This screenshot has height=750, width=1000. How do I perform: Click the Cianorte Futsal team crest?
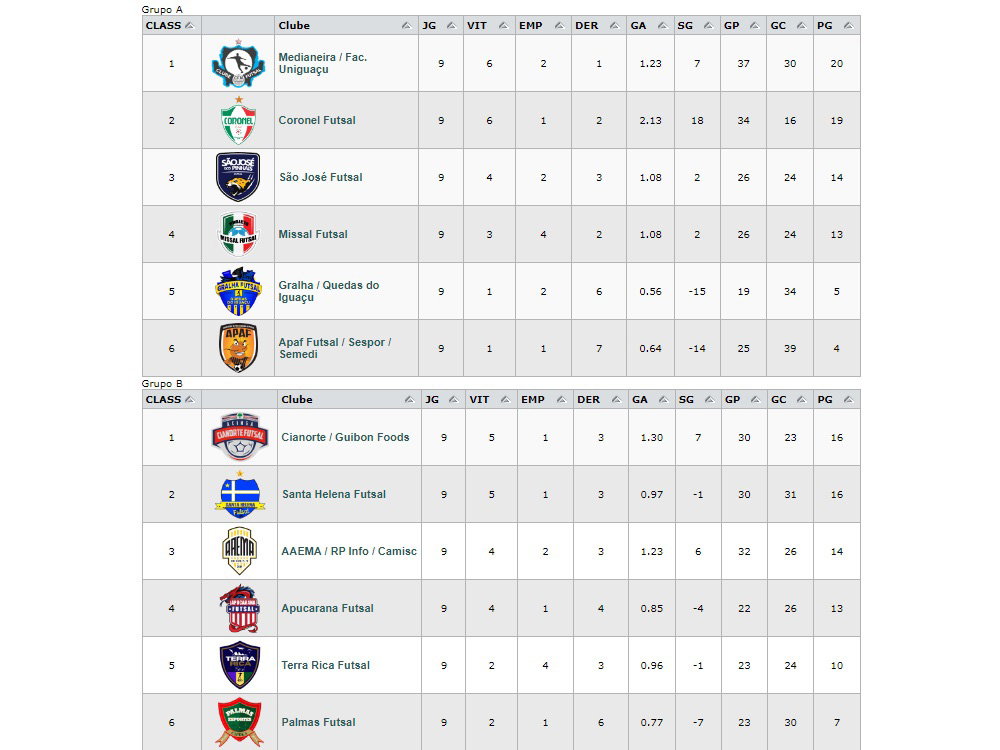(x=239, y=437)
